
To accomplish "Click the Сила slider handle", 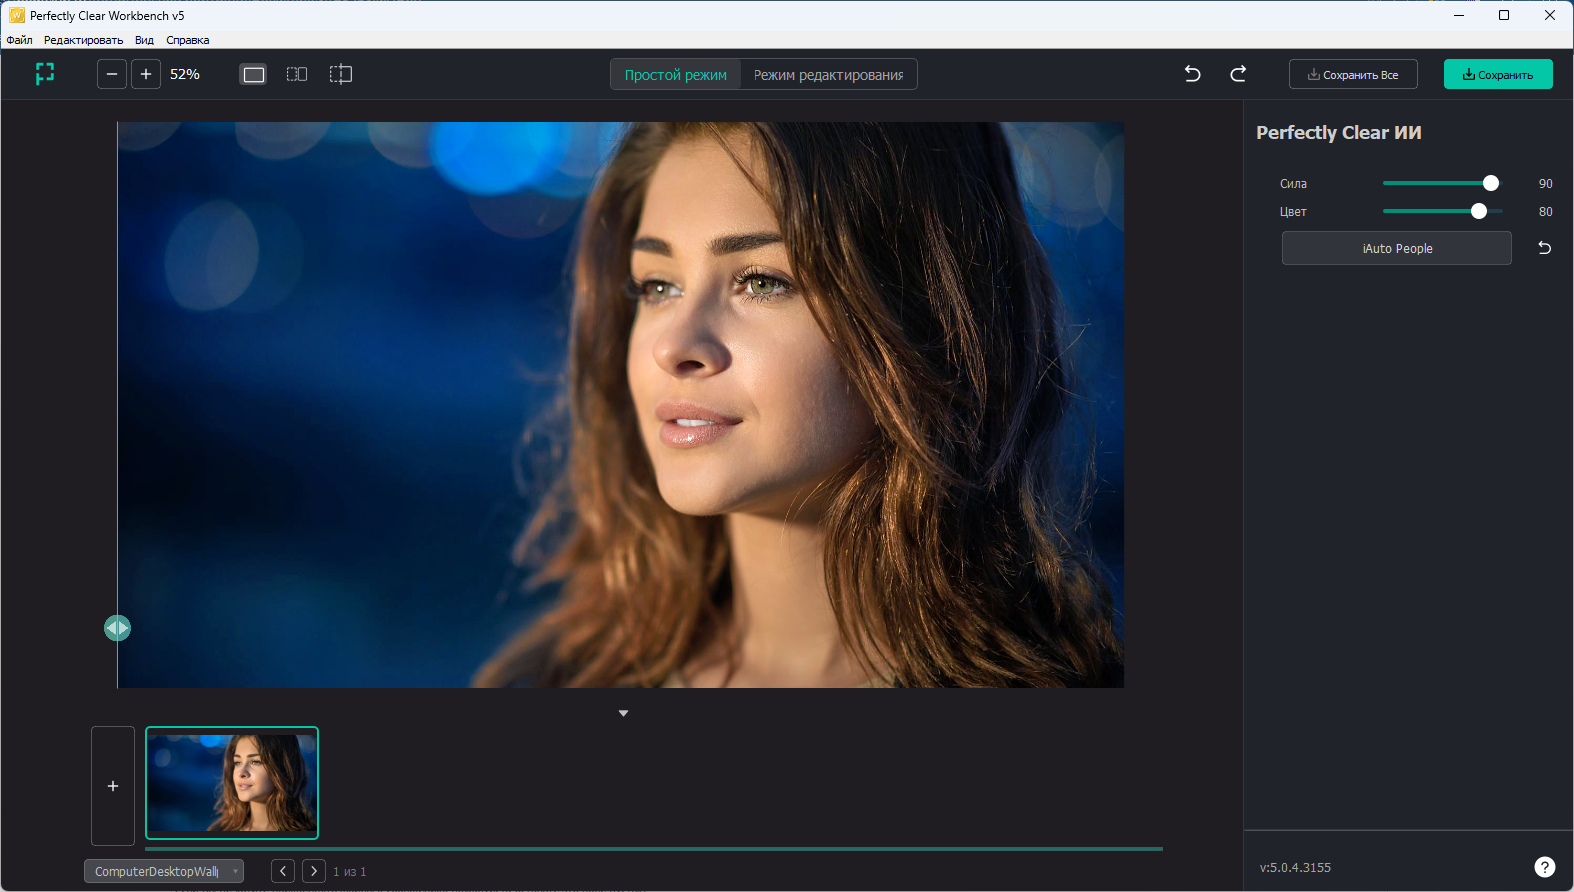I will [1490, 183].
